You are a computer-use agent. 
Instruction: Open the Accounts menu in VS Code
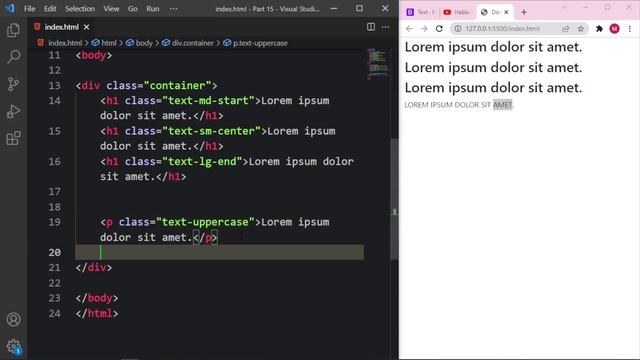(13, 319)
